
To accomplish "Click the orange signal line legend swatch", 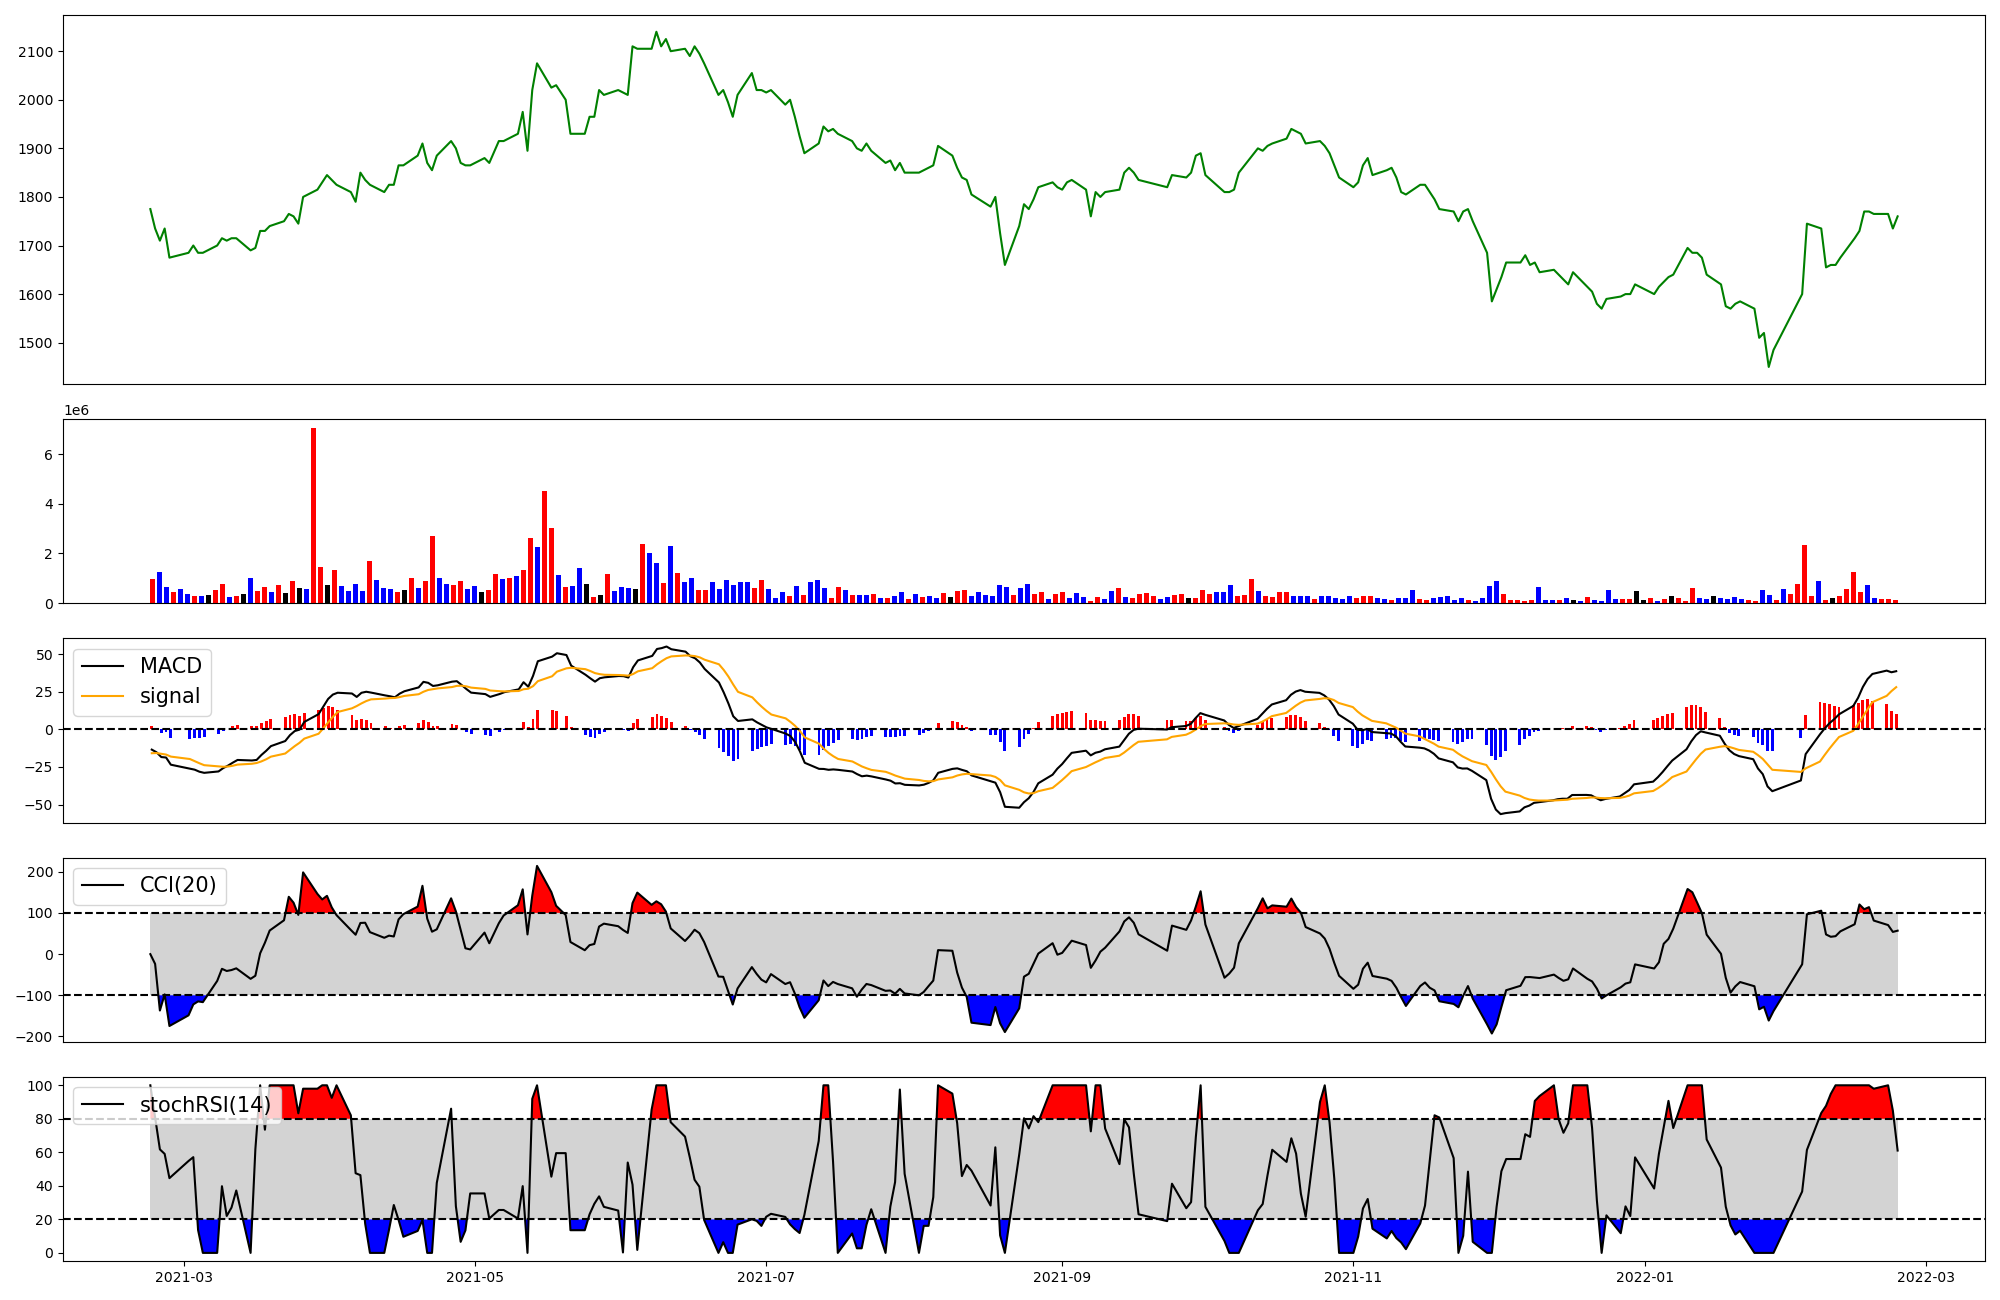I will click(103, 696).
